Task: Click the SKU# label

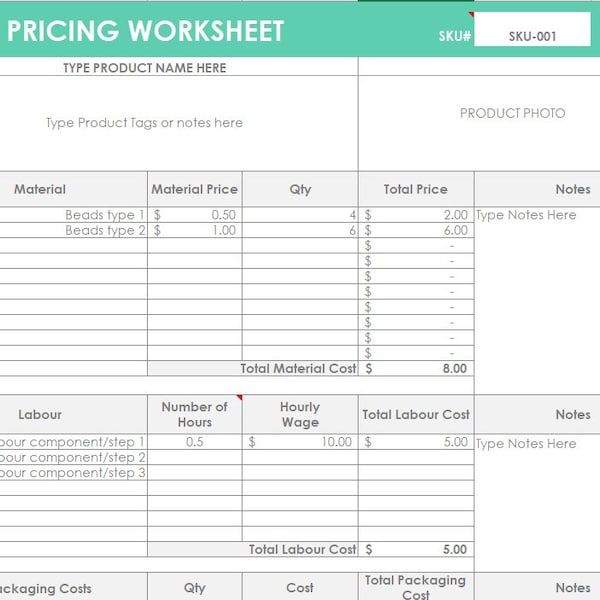Action: [455, 36]
